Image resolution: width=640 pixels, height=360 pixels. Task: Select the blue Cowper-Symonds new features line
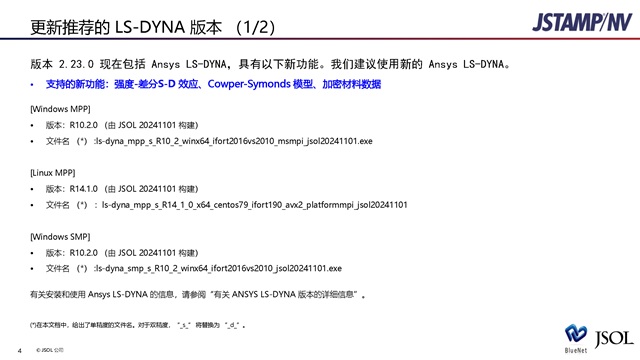213,84
